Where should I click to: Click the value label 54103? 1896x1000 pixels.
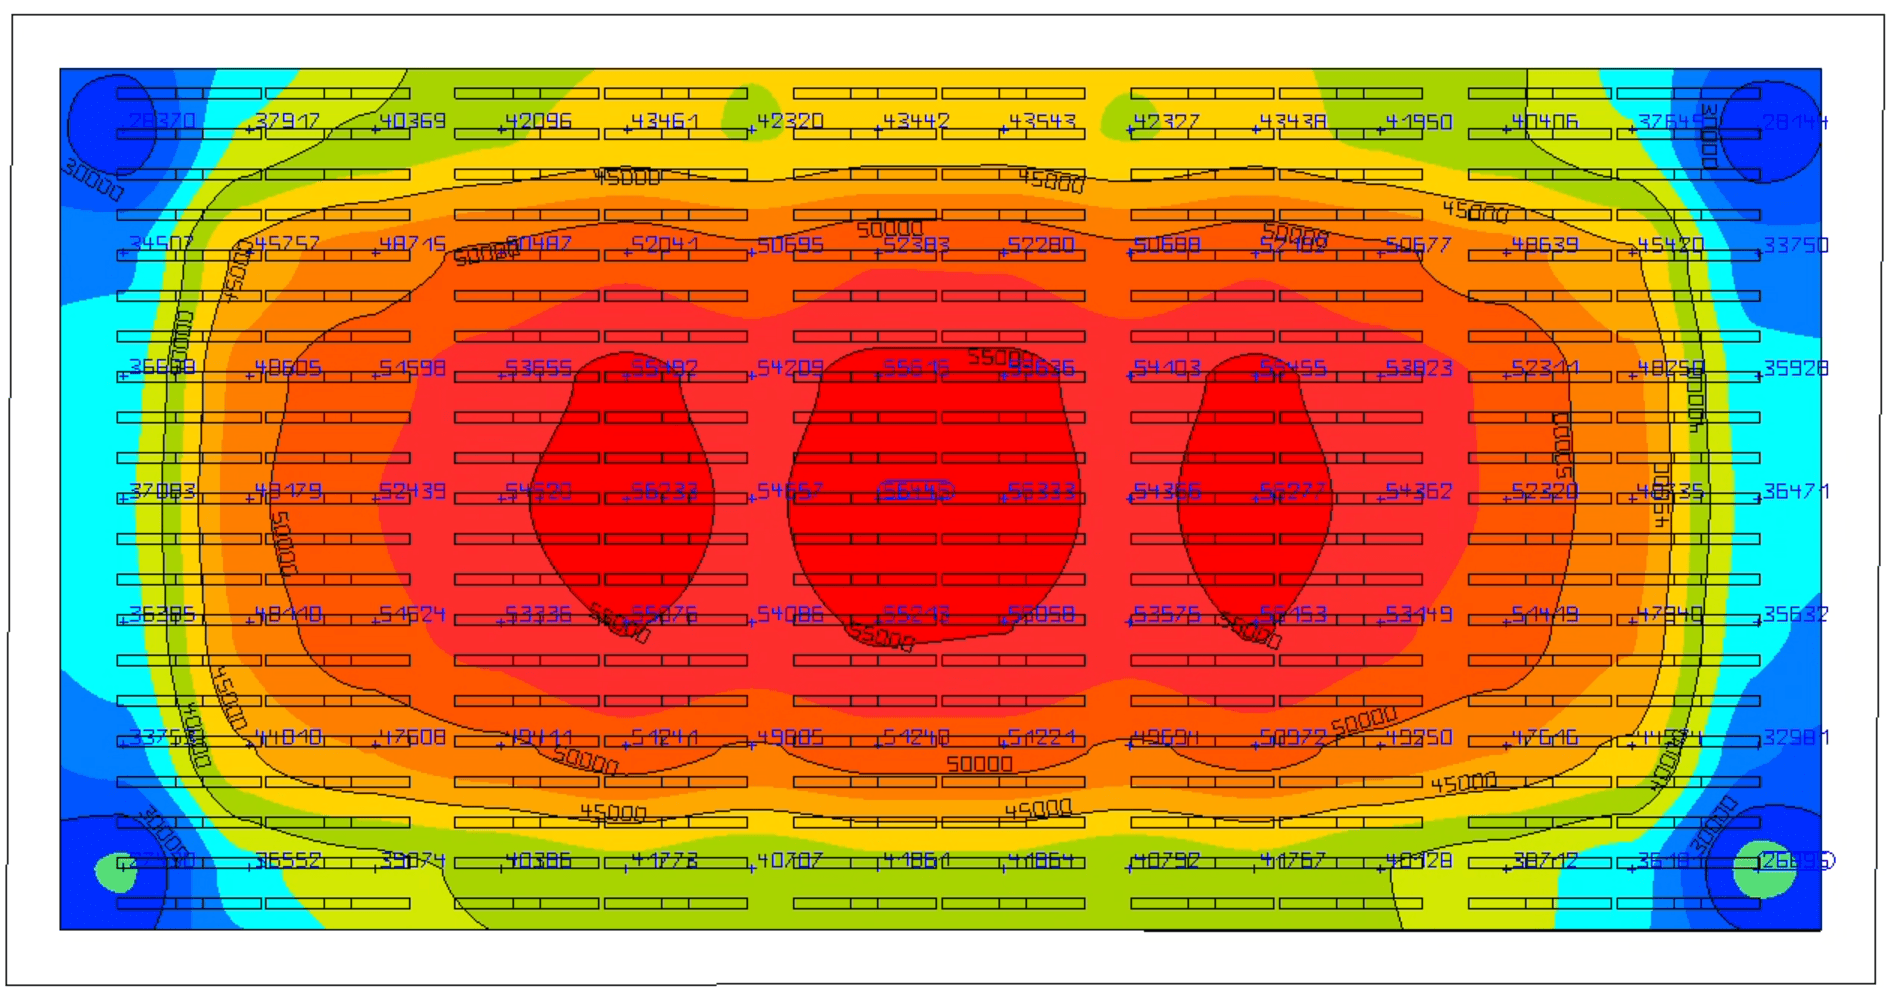click(x=1167, y=368)
